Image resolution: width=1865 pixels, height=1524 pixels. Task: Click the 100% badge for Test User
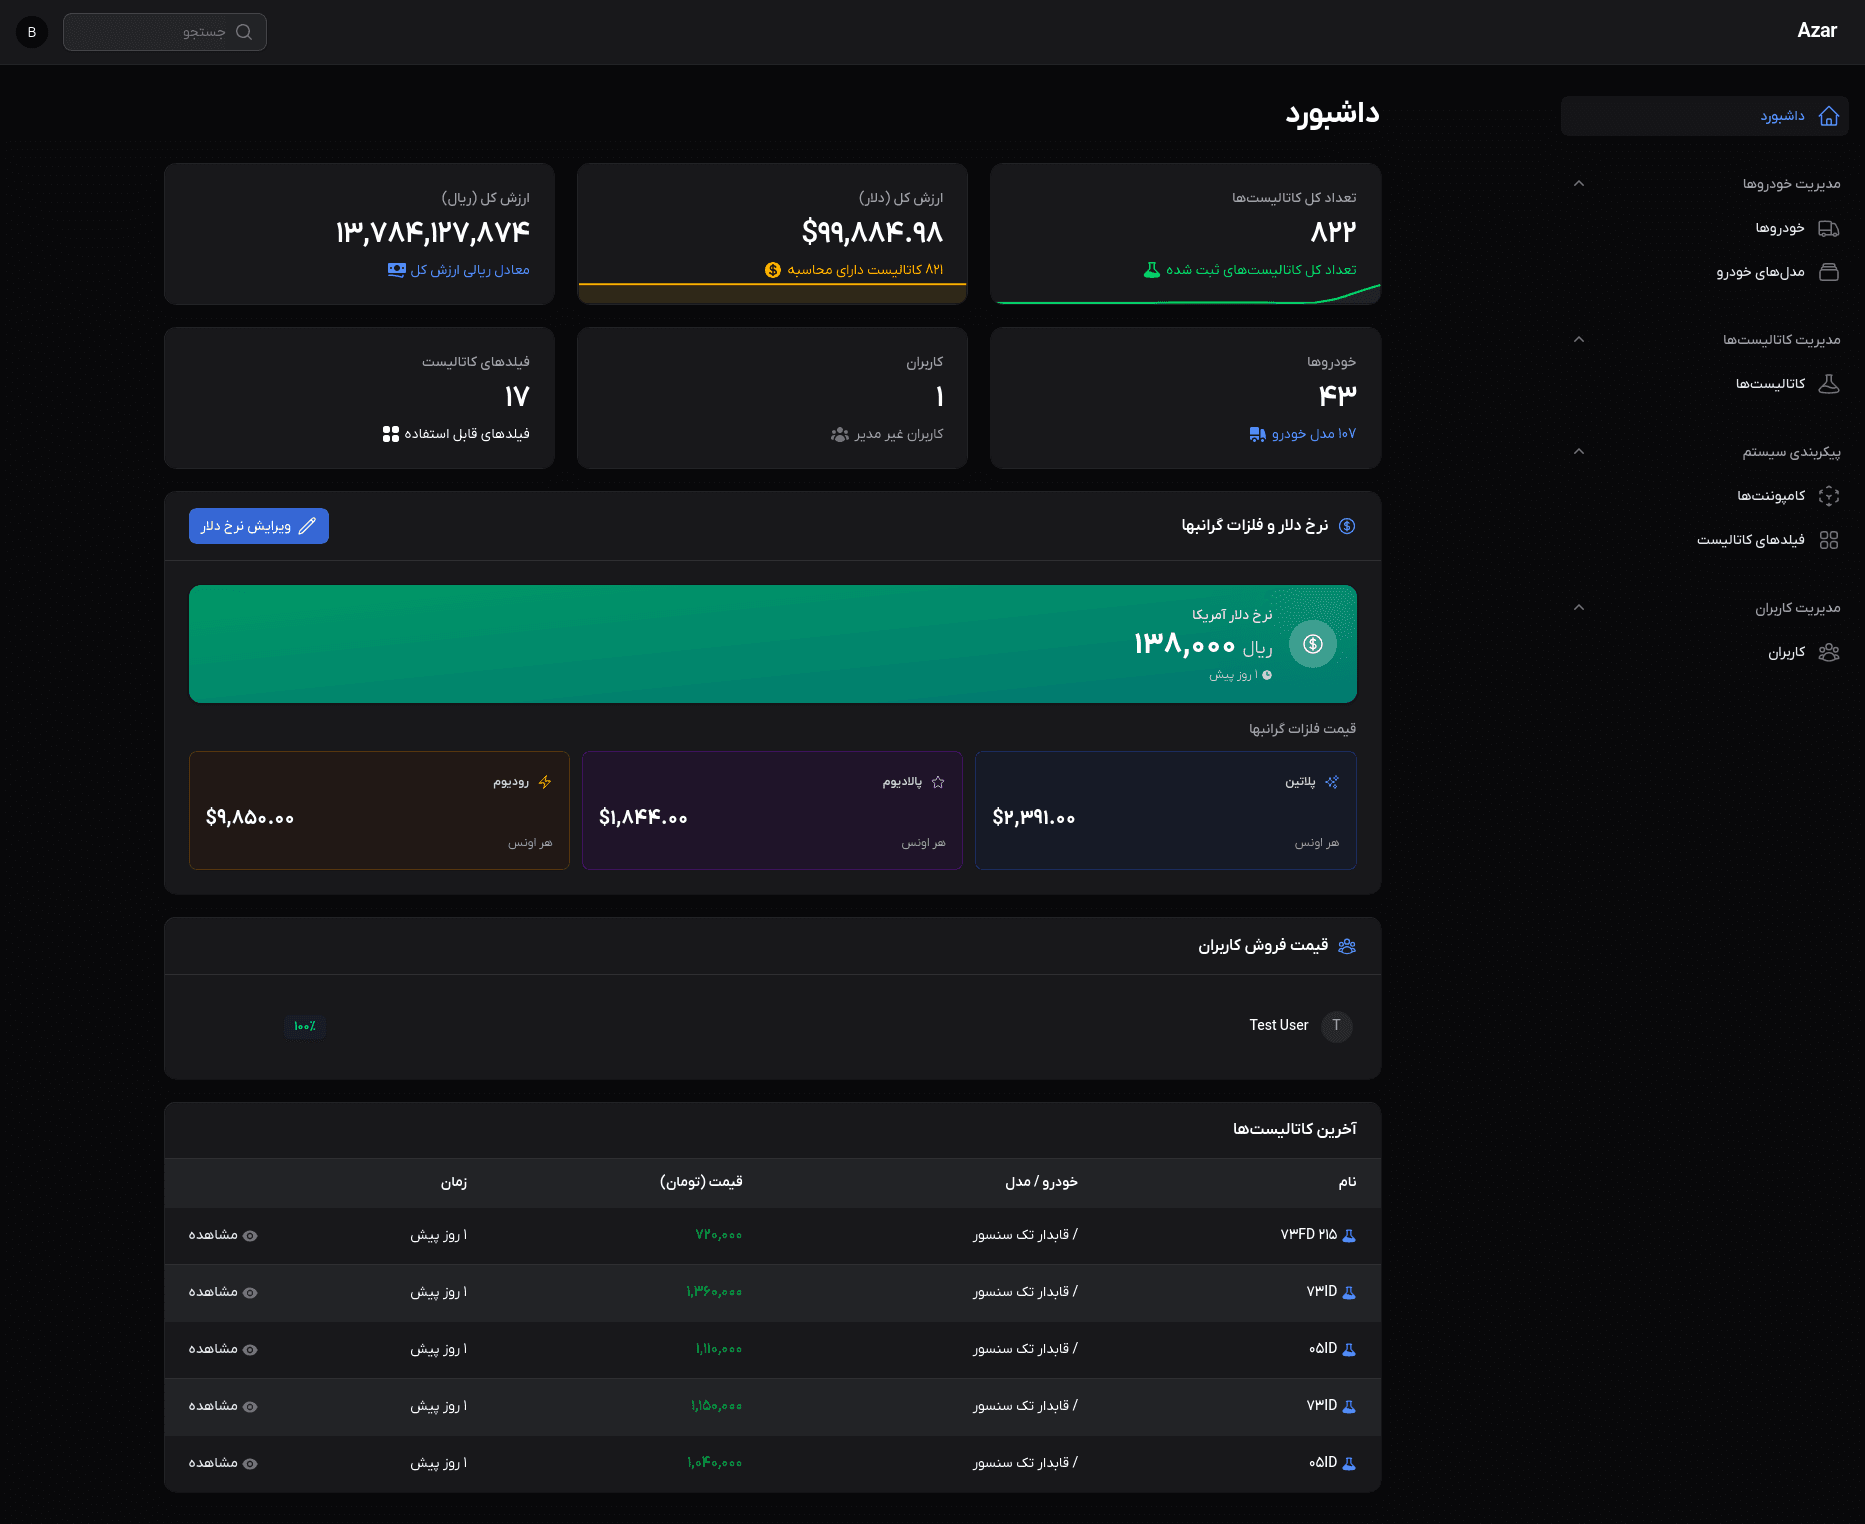305,1026
